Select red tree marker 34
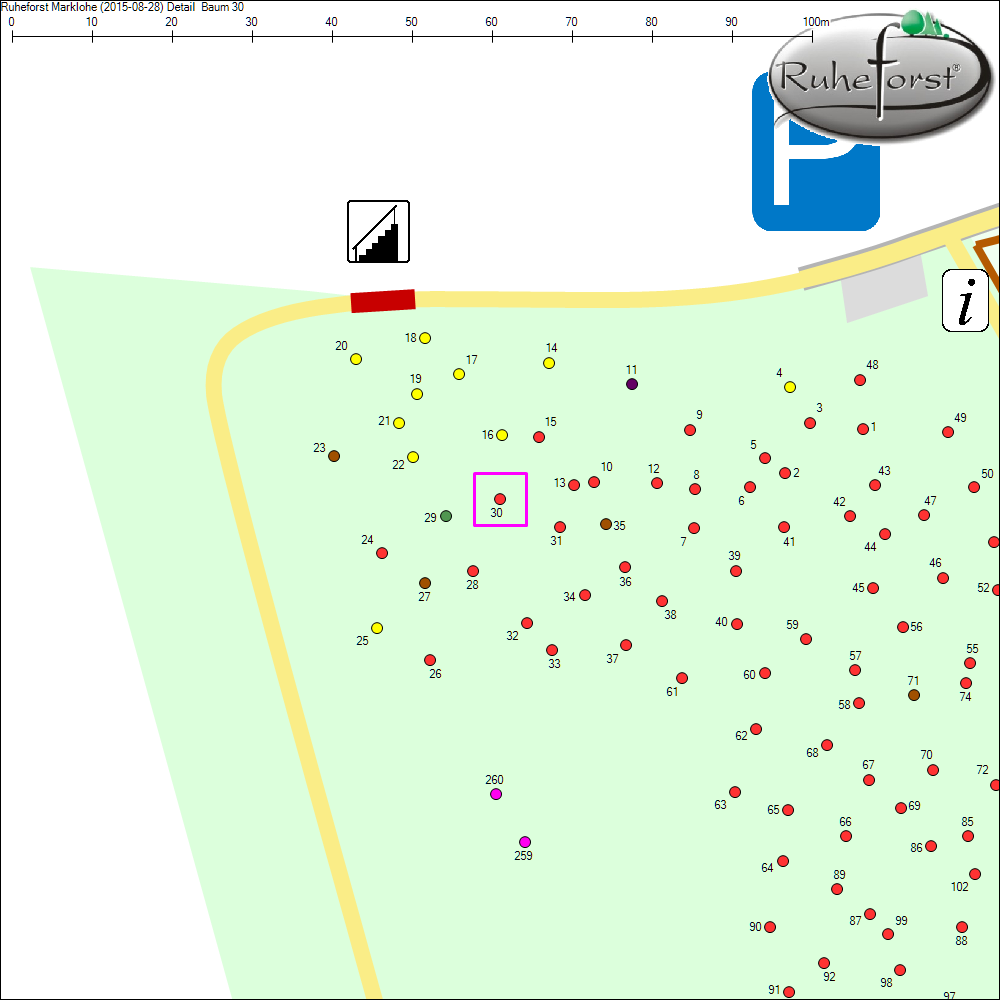This screenshot has height=1000, width=1000. point(585,595)
